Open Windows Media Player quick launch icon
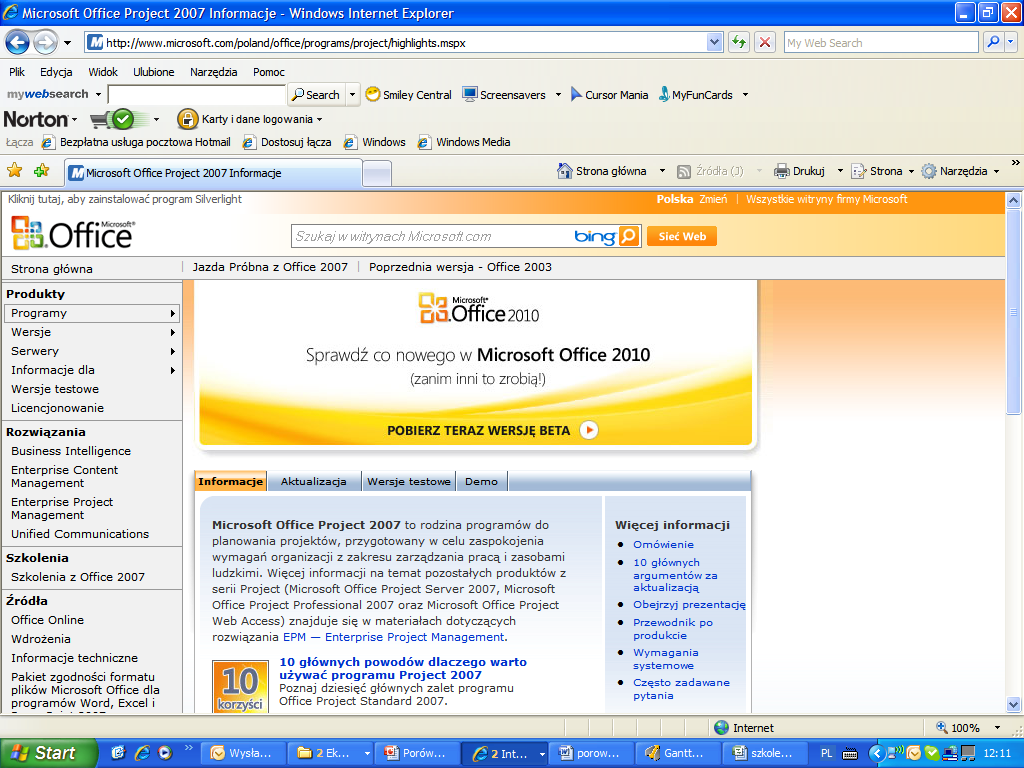This screenshot has height=768, width=1024. 165,753
